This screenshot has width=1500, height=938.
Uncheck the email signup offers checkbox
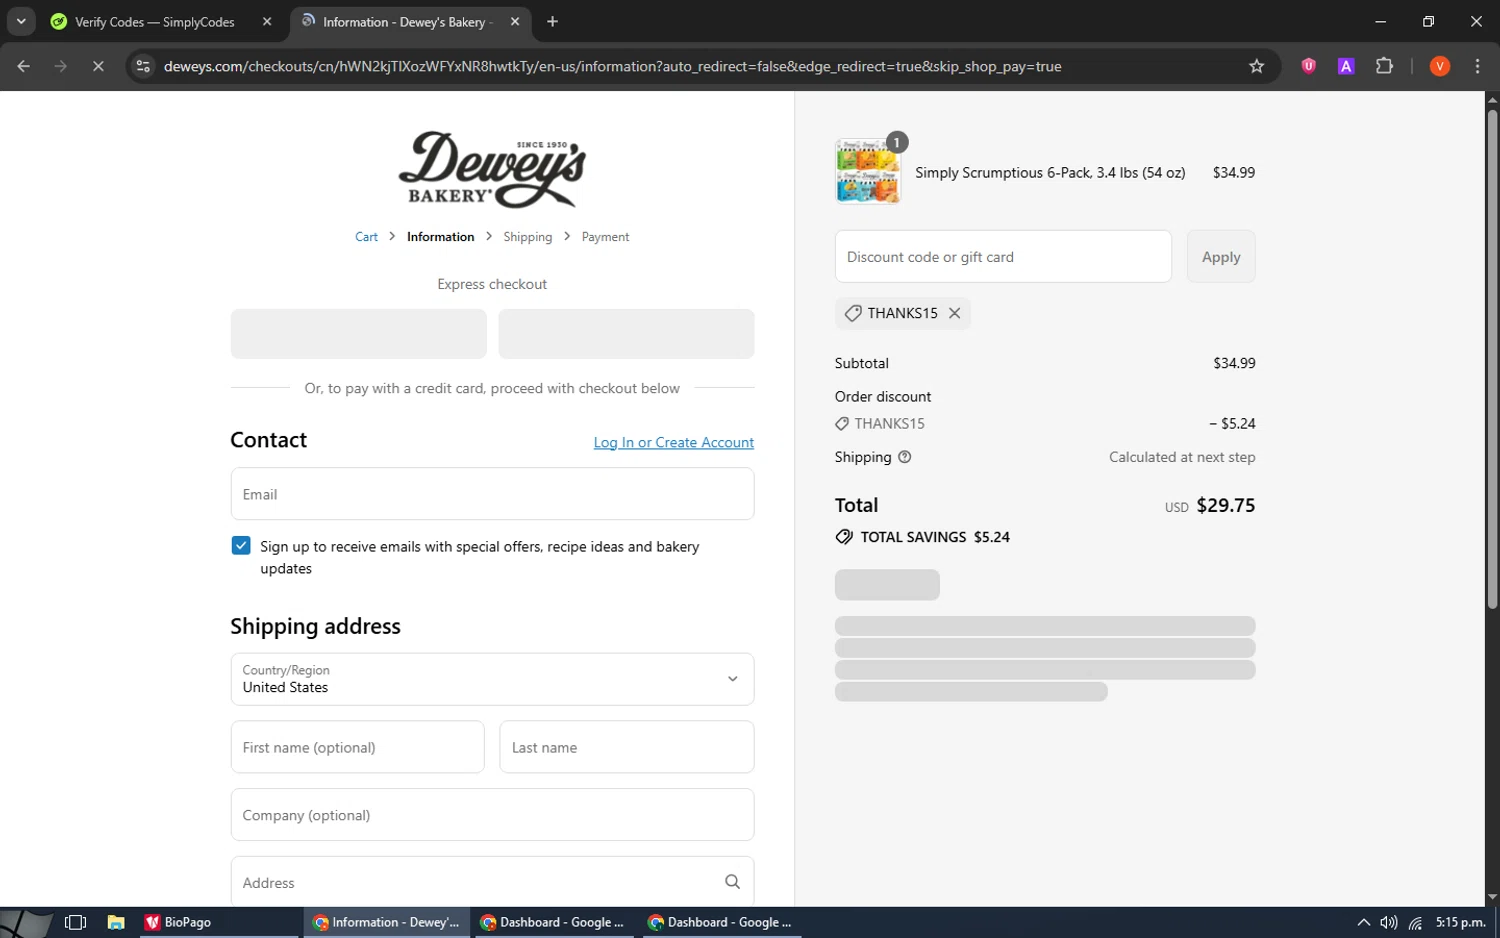pos(241,545)
